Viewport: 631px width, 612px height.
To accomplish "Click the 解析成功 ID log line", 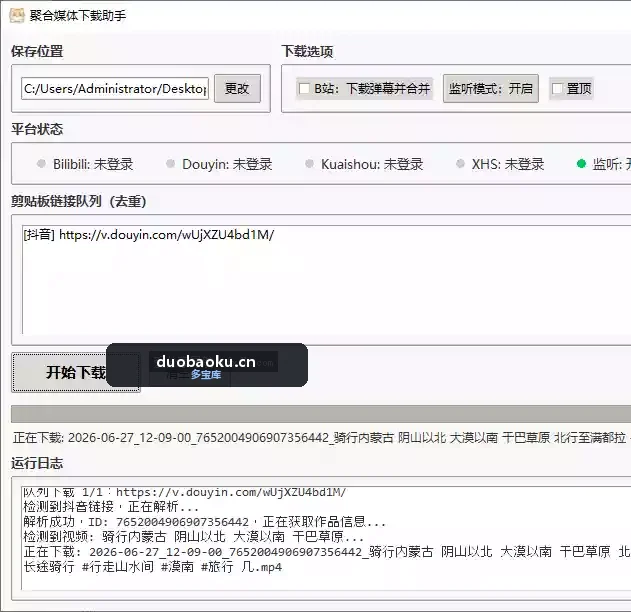I will point(204,522).
